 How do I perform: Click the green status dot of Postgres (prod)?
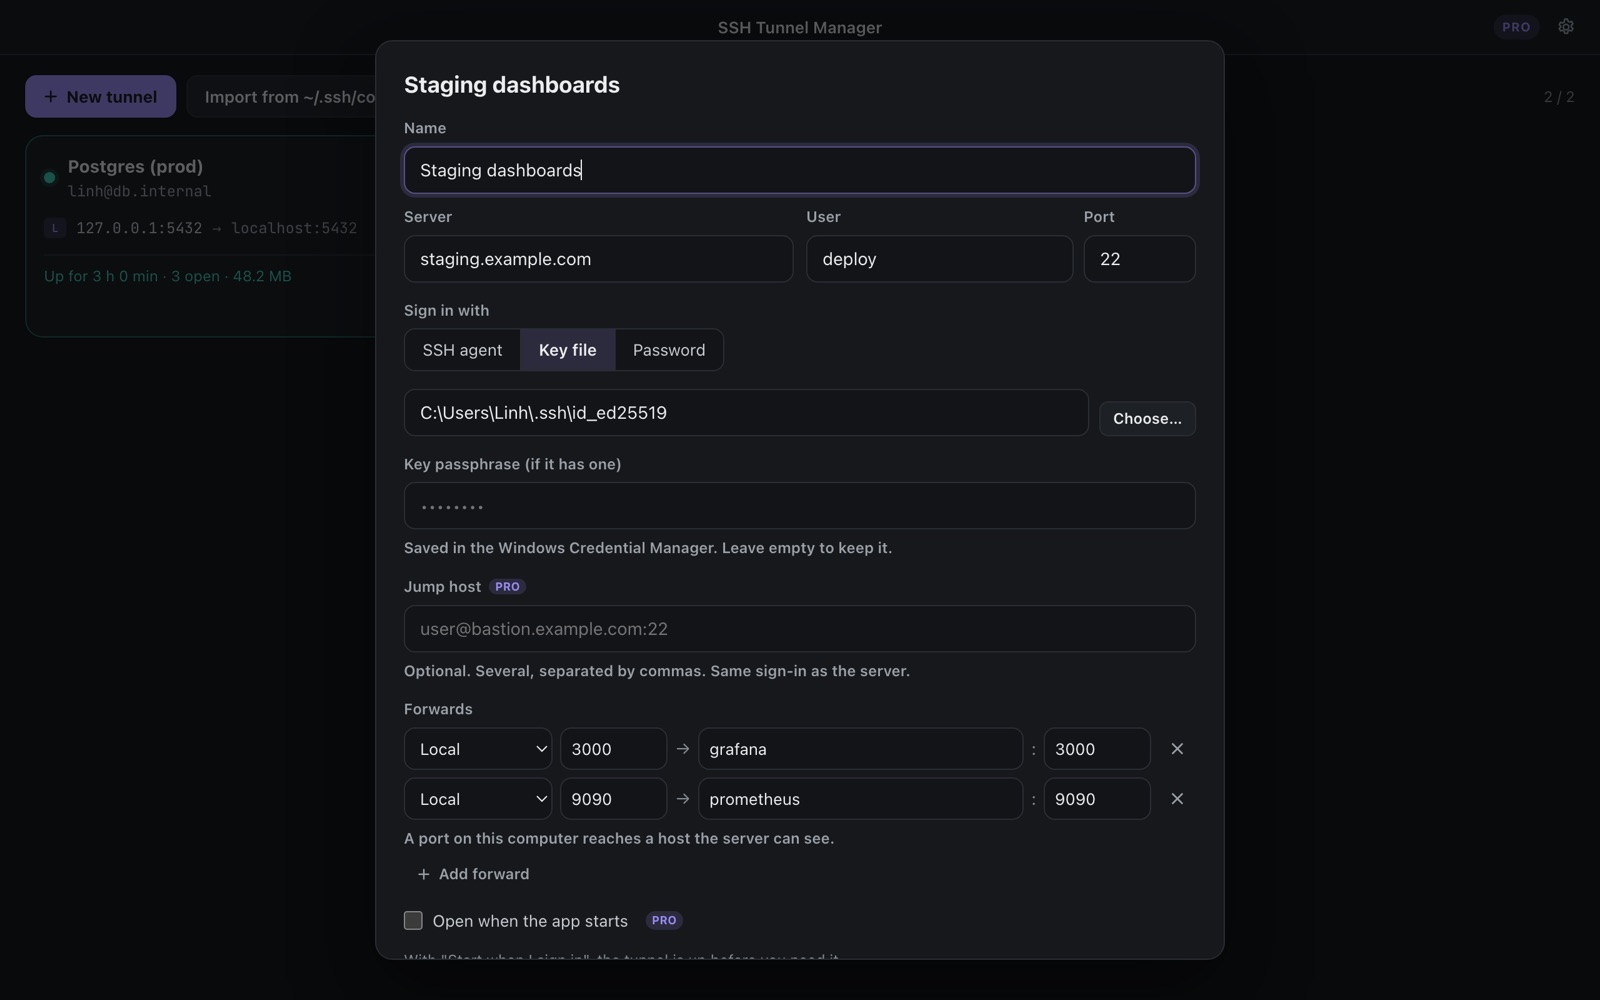pos(49,178)
